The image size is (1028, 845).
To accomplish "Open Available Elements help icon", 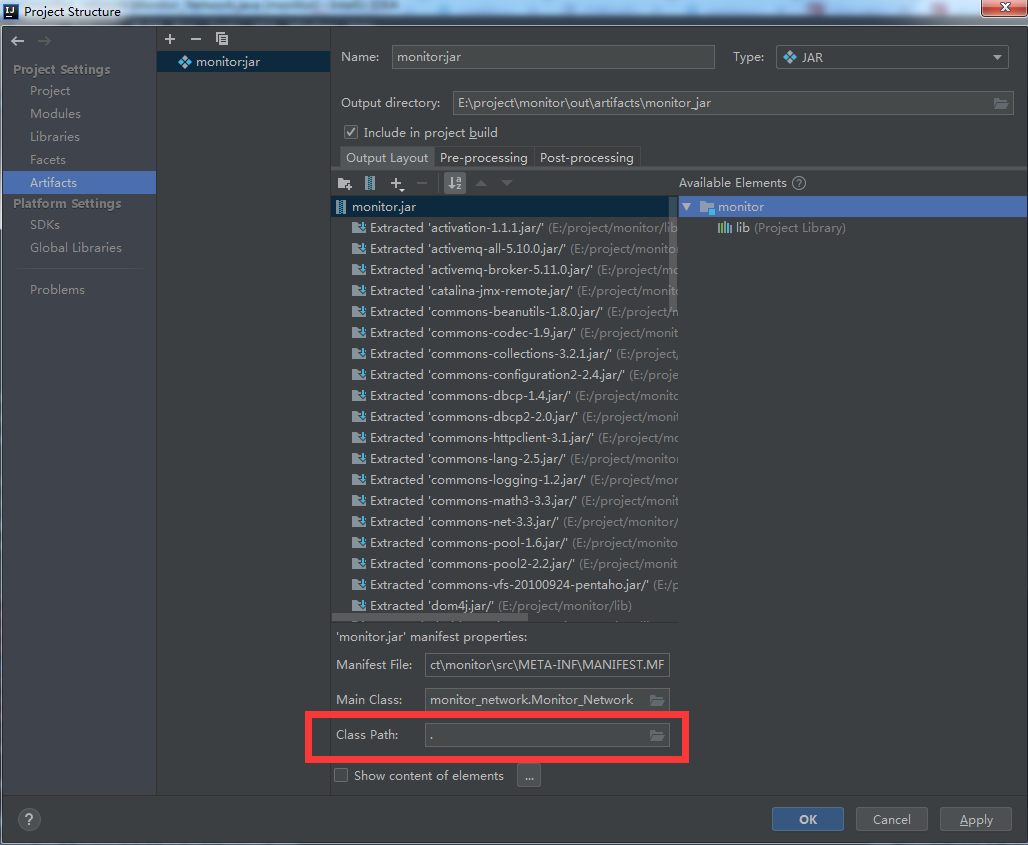I will pyautogui.click(x=799, y=183).
